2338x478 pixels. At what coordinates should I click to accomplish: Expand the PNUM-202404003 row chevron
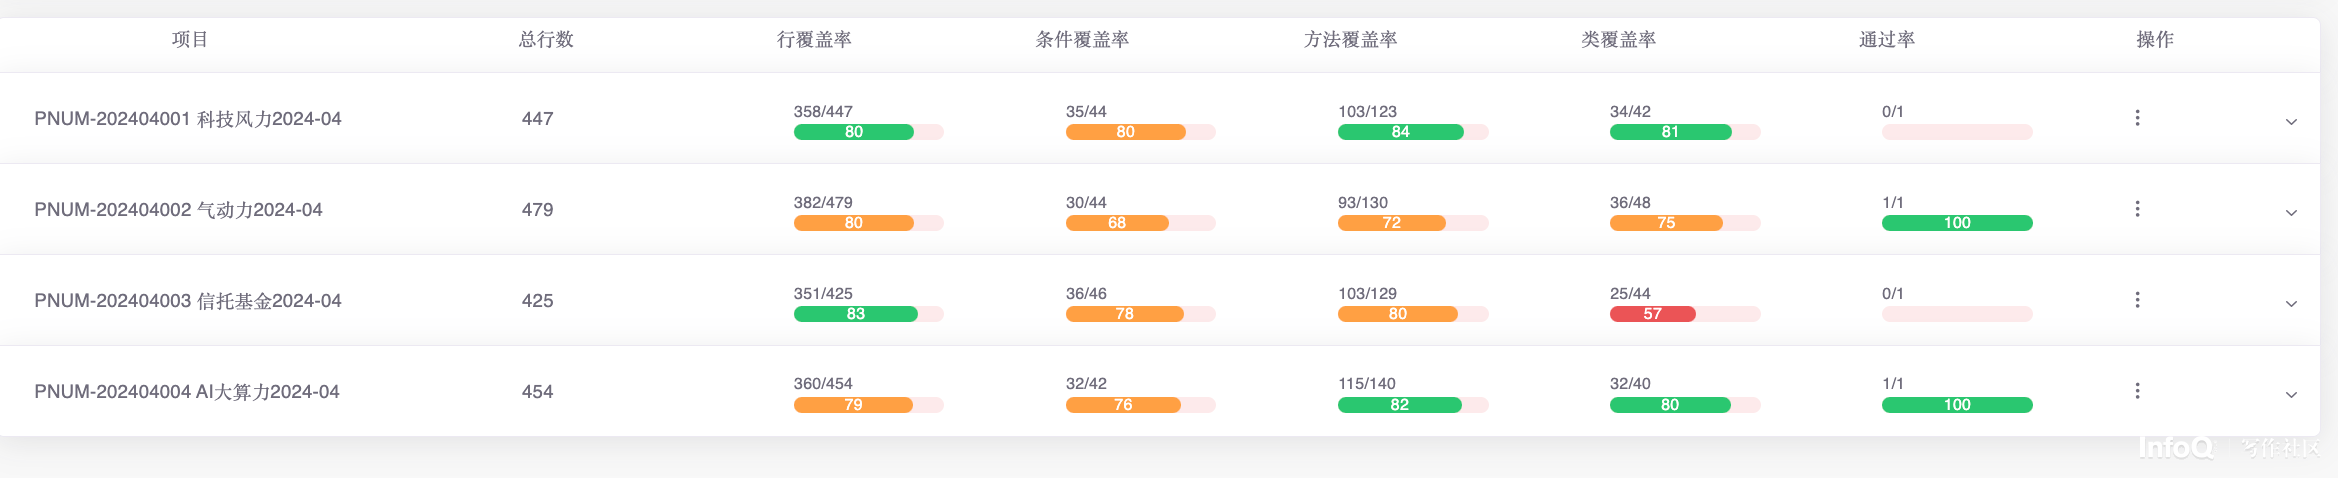[x=2291, y=304]
